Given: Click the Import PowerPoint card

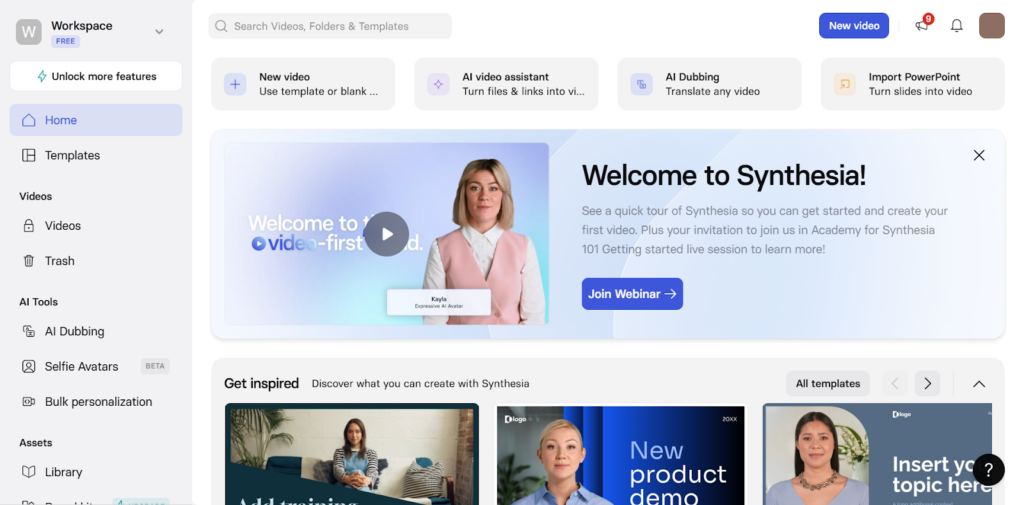Looking at the screenshot, I should (x=912, y=84).
